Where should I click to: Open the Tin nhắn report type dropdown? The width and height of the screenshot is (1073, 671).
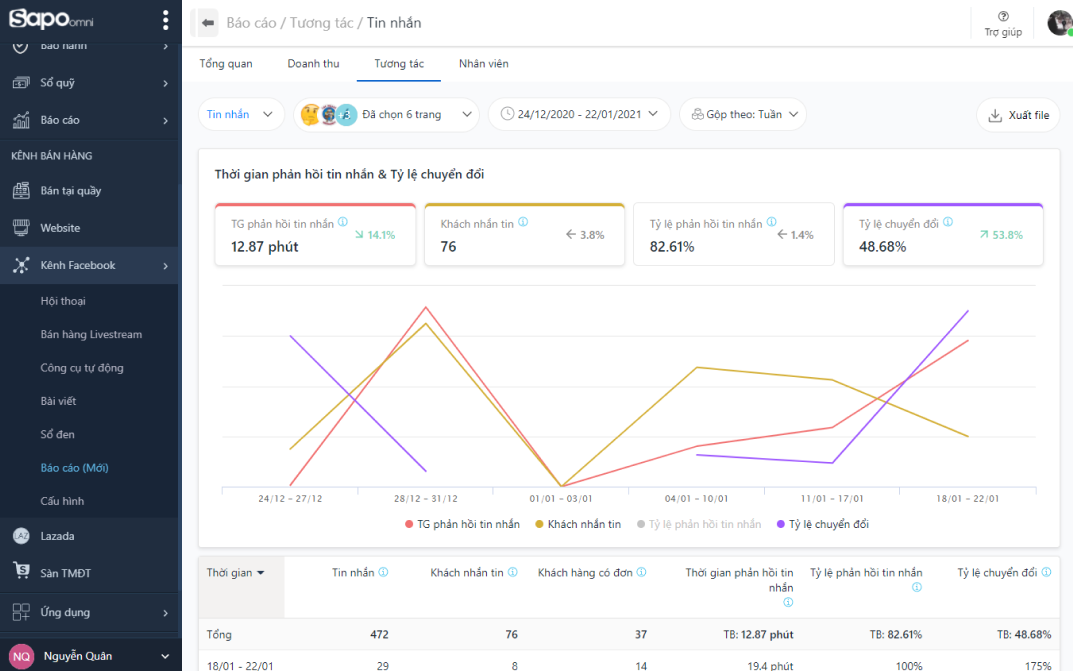click(x=240, y=115)
